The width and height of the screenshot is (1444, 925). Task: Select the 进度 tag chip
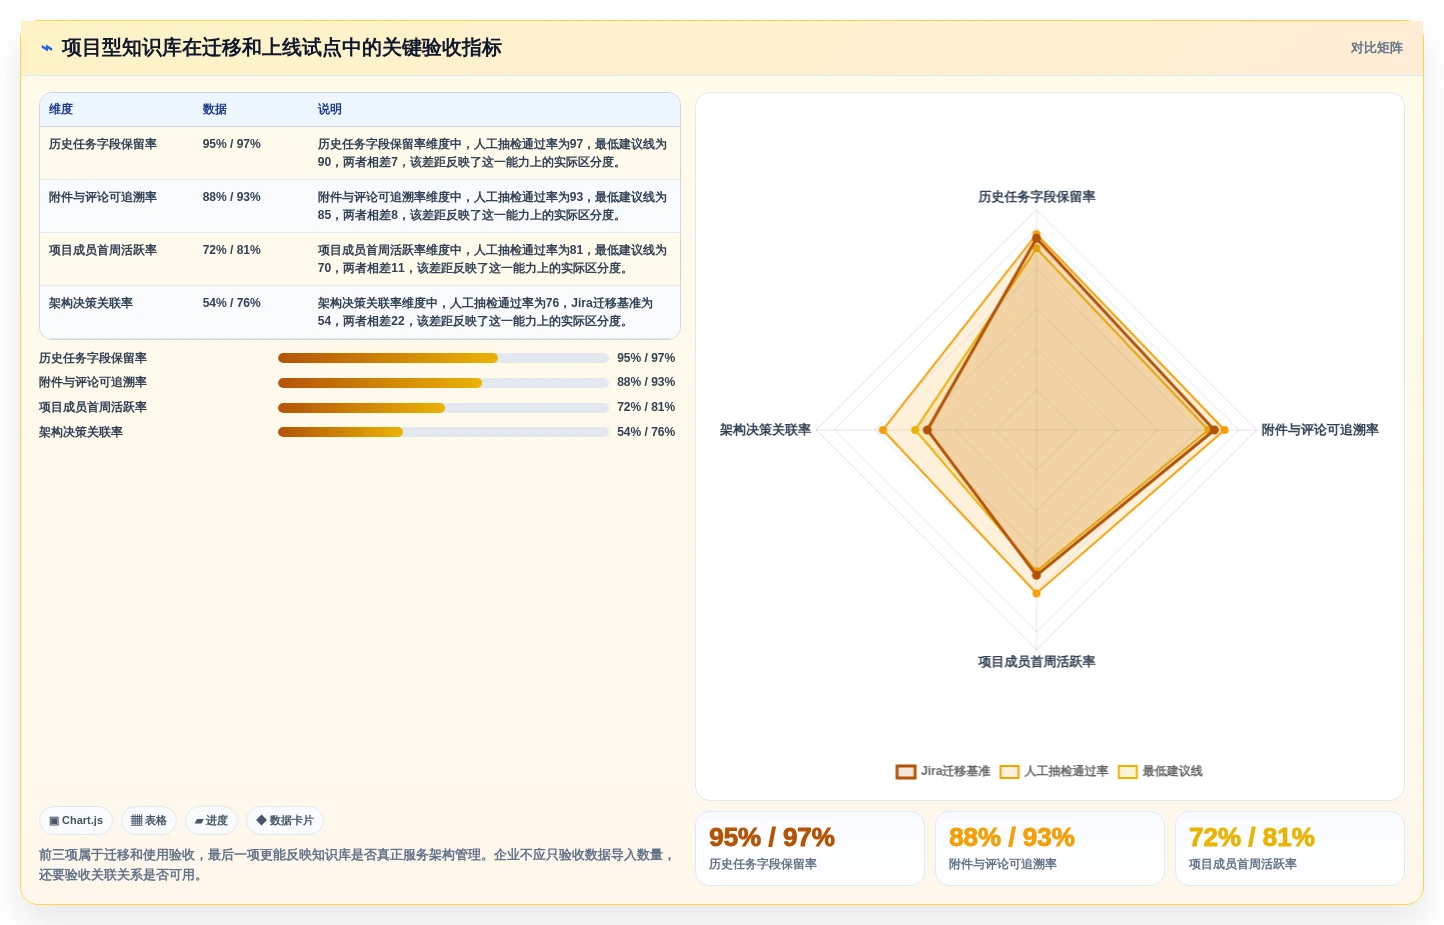(x=211, y=821)
